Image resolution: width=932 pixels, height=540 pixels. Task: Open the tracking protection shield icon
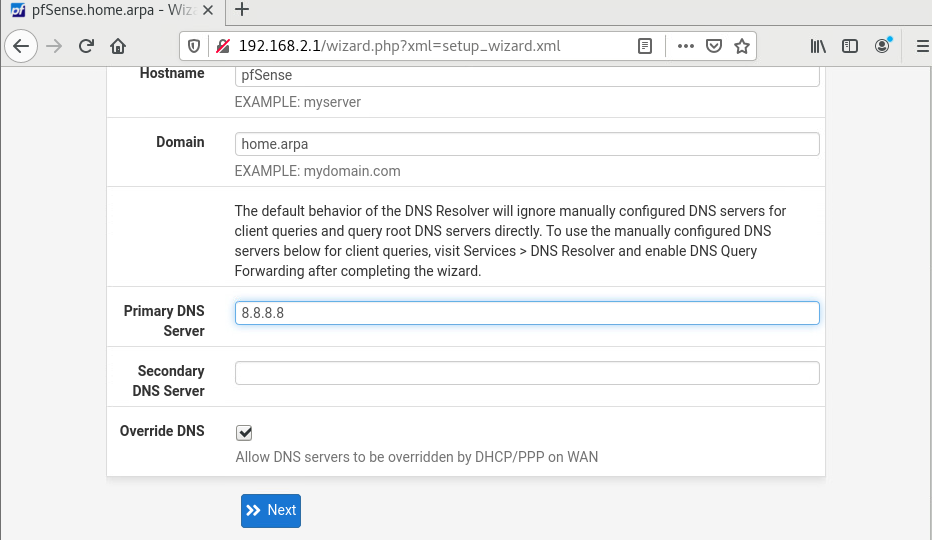(194, 46)
